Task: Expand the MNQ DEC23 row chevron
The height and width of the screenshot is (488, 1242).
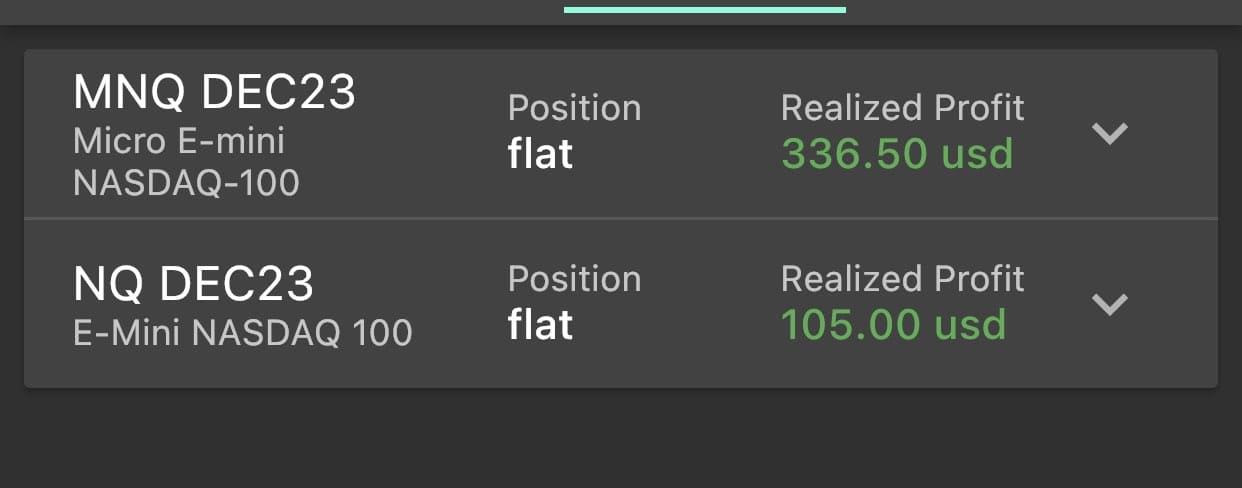Action: (1110, 133)
